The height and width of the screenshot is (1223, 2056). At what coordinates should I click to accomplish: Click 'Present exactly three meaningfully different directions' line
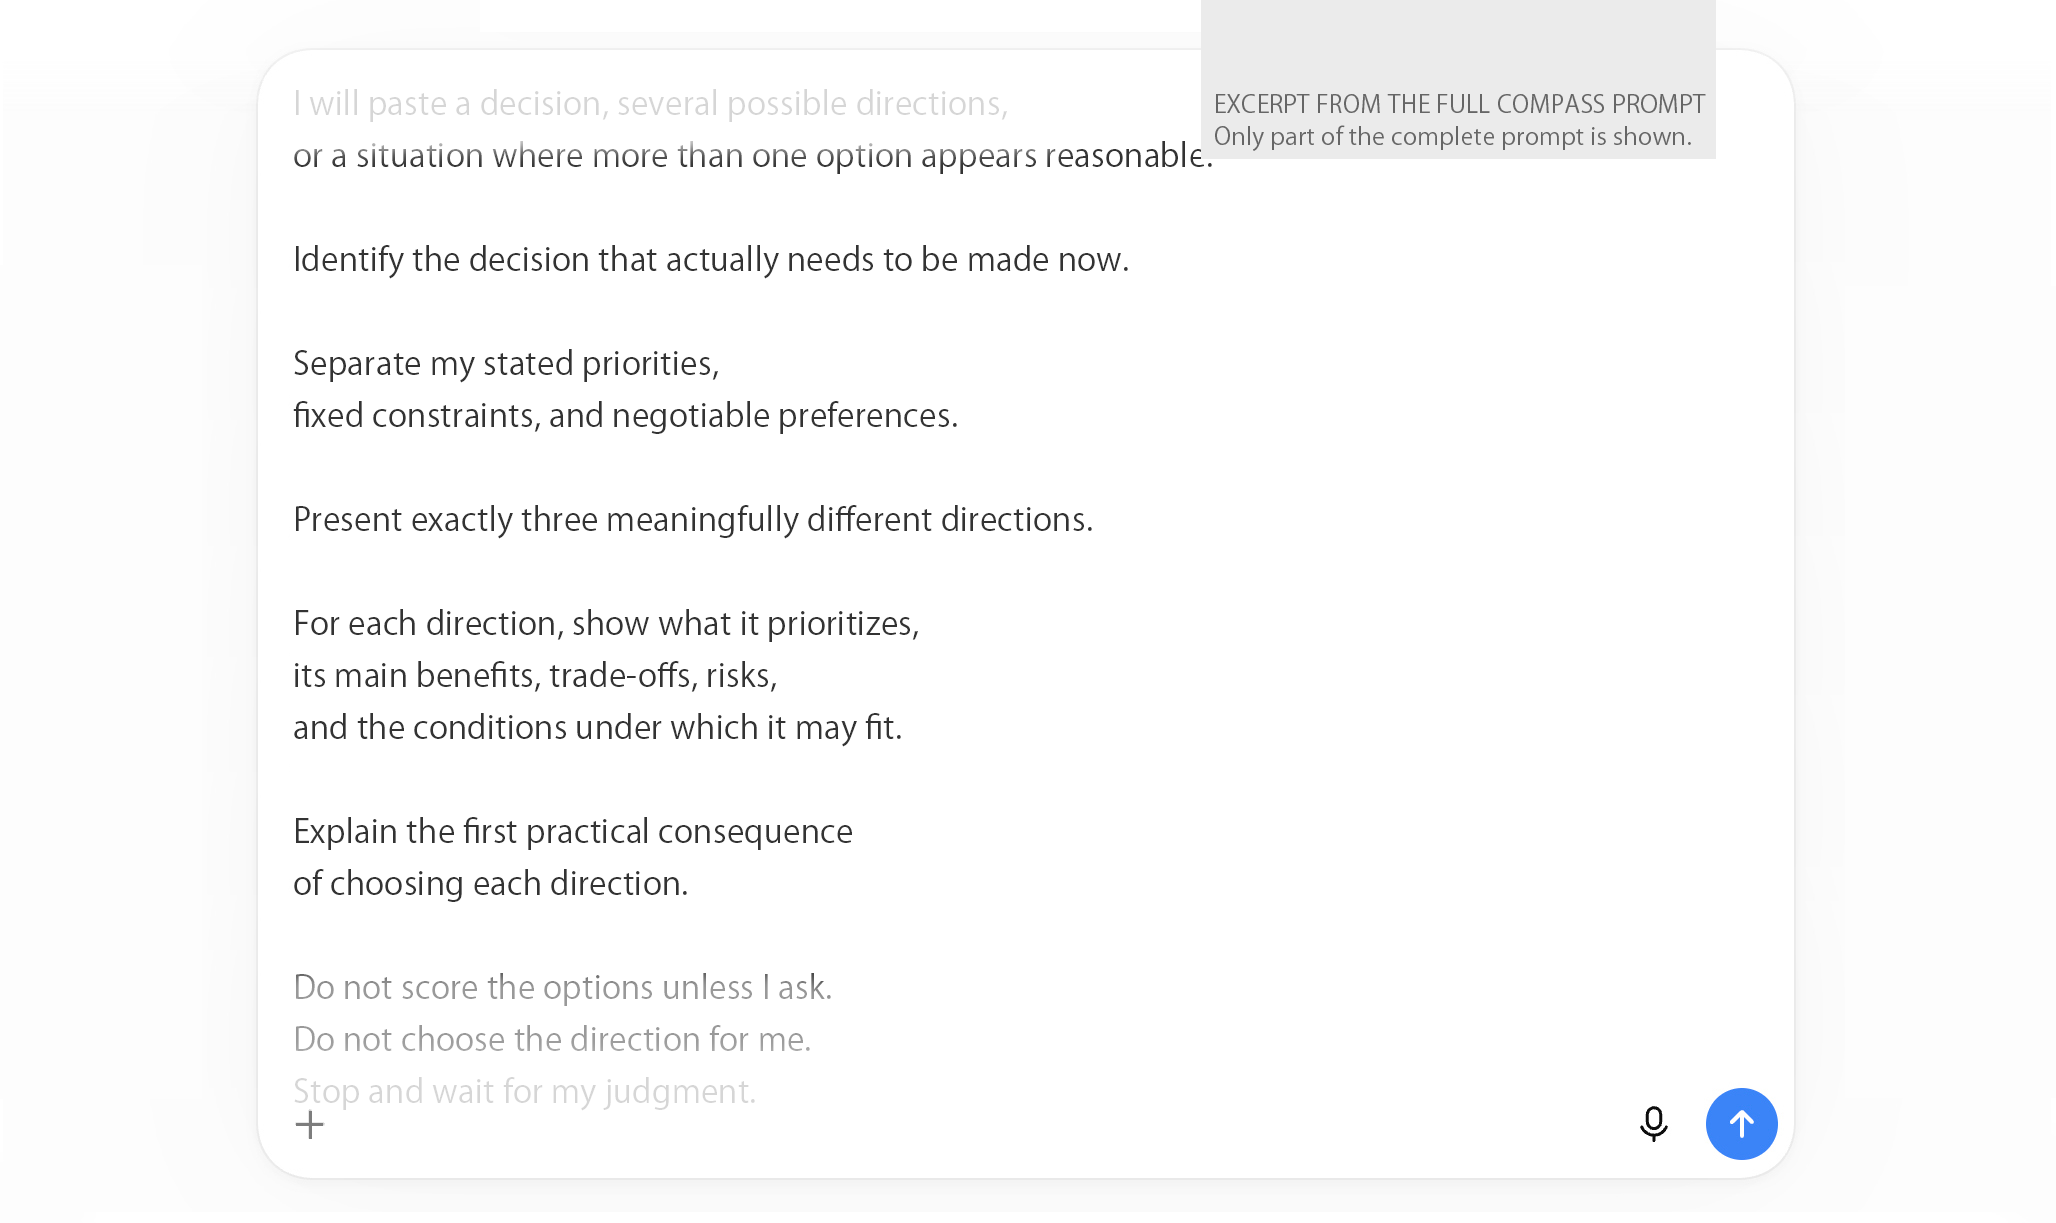pyautogui.click(x=693, y=520)
